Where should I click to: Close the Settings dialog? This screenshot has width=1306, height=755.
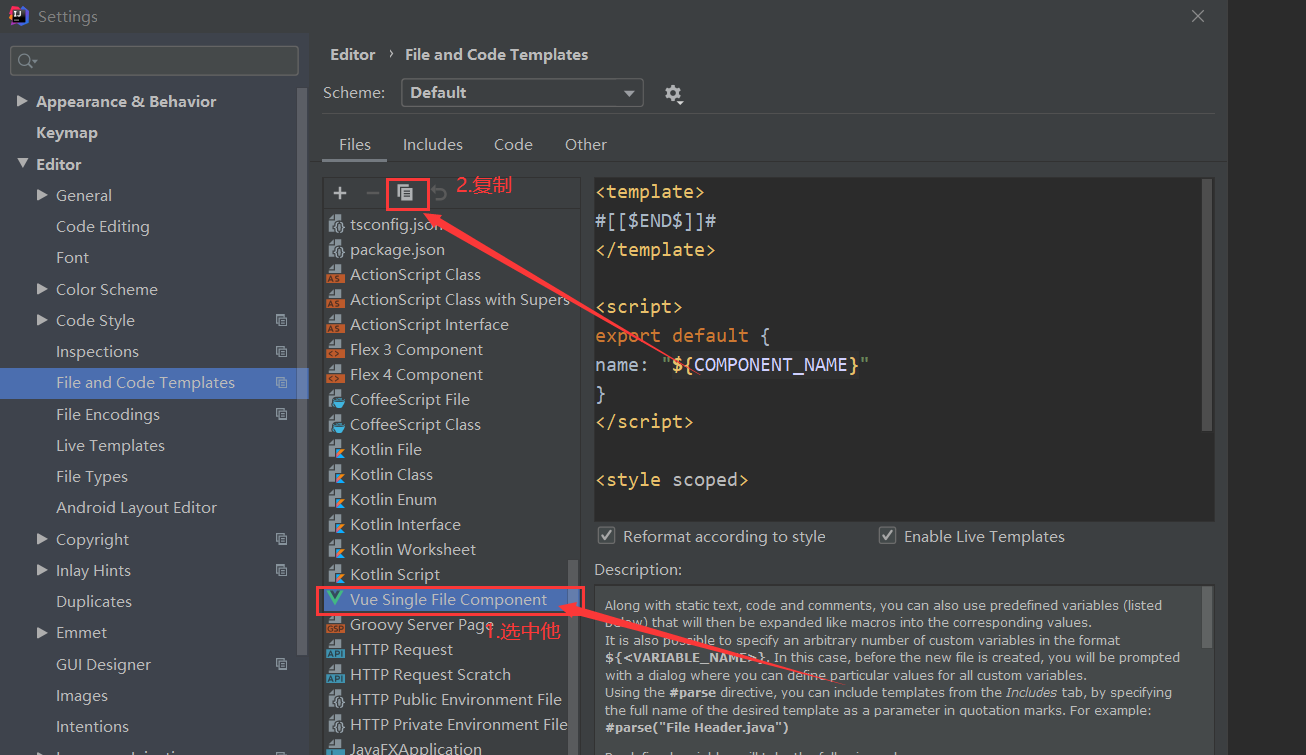pos(1198,16)
